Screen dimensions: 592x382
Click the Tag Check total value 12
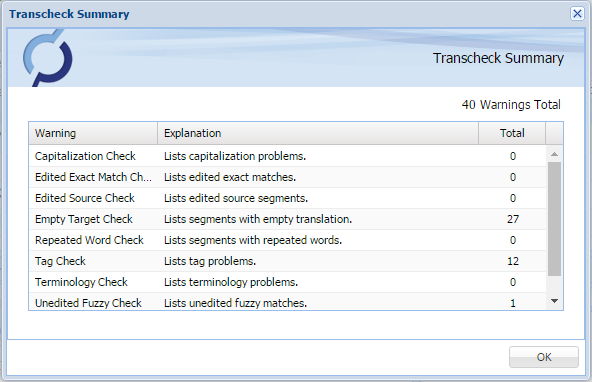point(513,261)
